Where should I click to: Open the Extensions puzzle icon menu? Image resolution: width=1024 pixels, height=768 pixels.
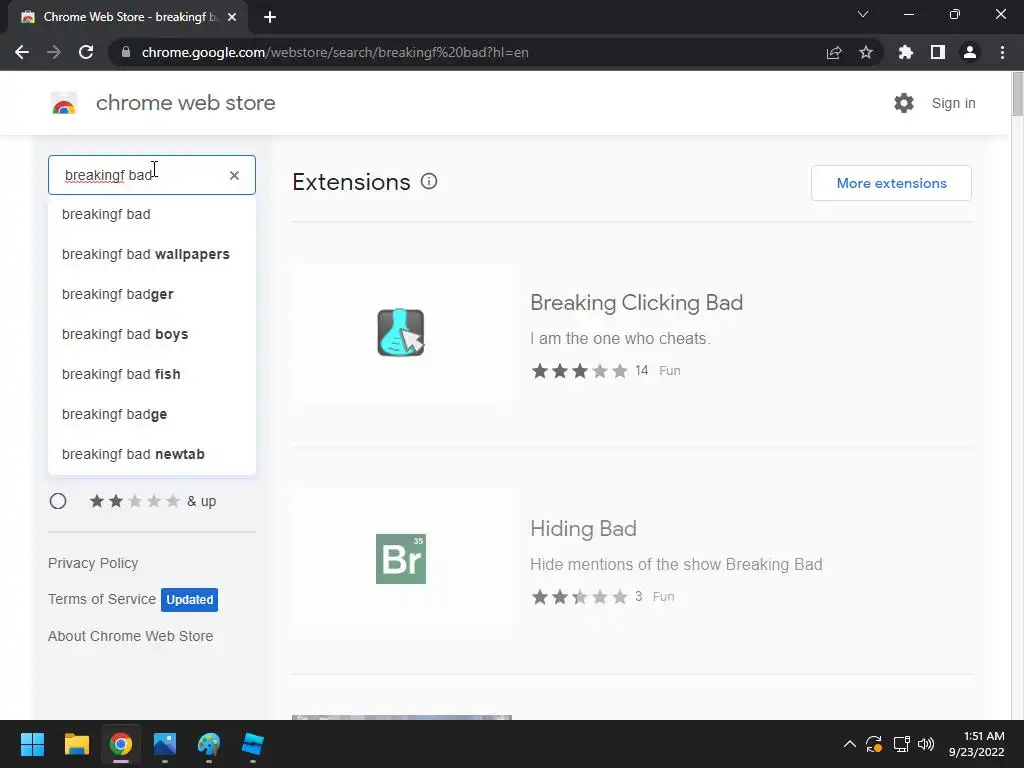tap(905, 52)
